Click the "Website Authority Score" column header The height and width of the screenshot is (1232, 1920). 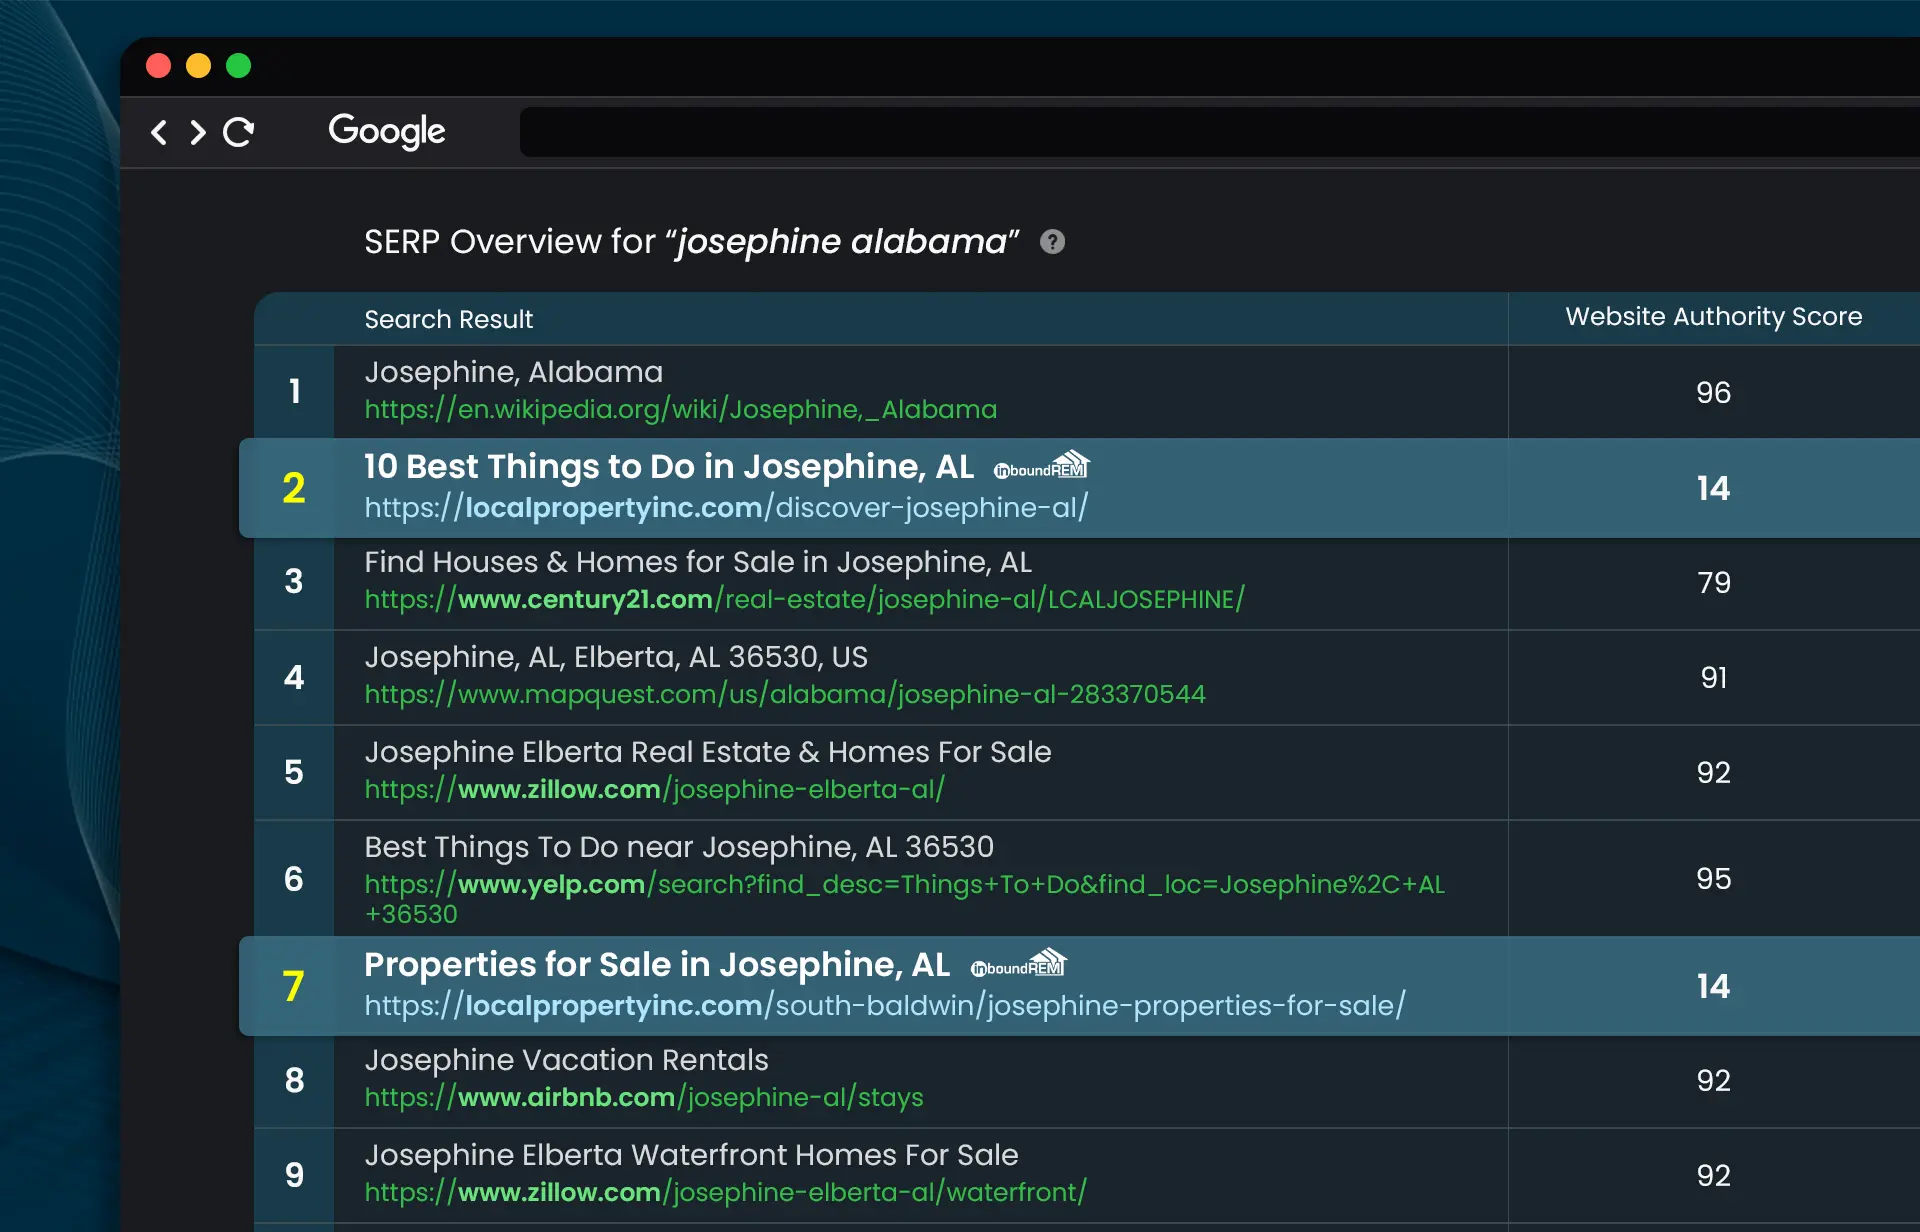click(1713, 317)
